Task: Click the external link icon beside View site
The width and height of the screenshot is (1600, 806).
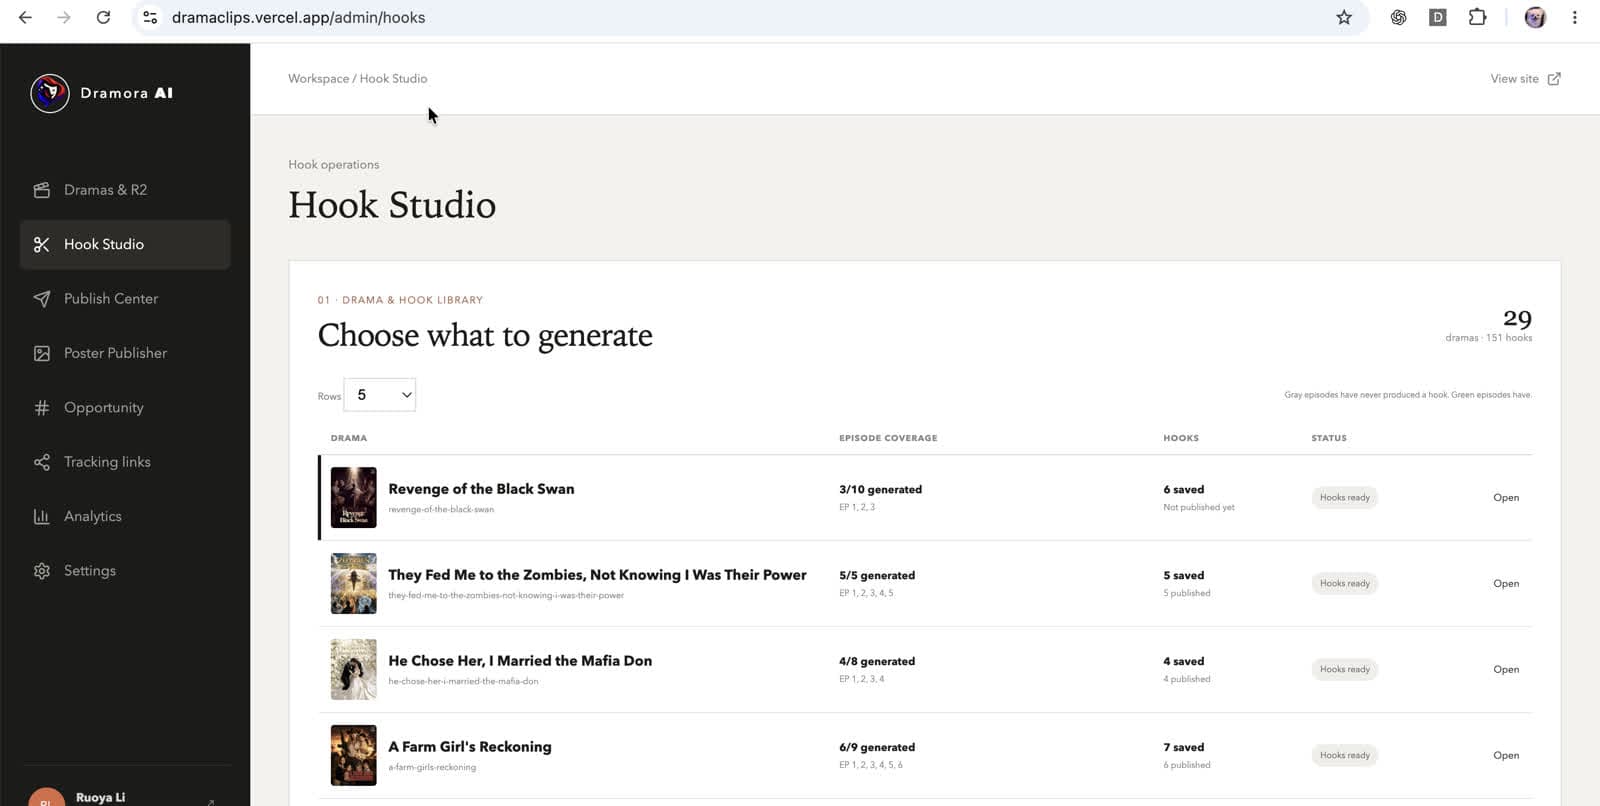Action: pyautogui.click(x=1554, y=79)
